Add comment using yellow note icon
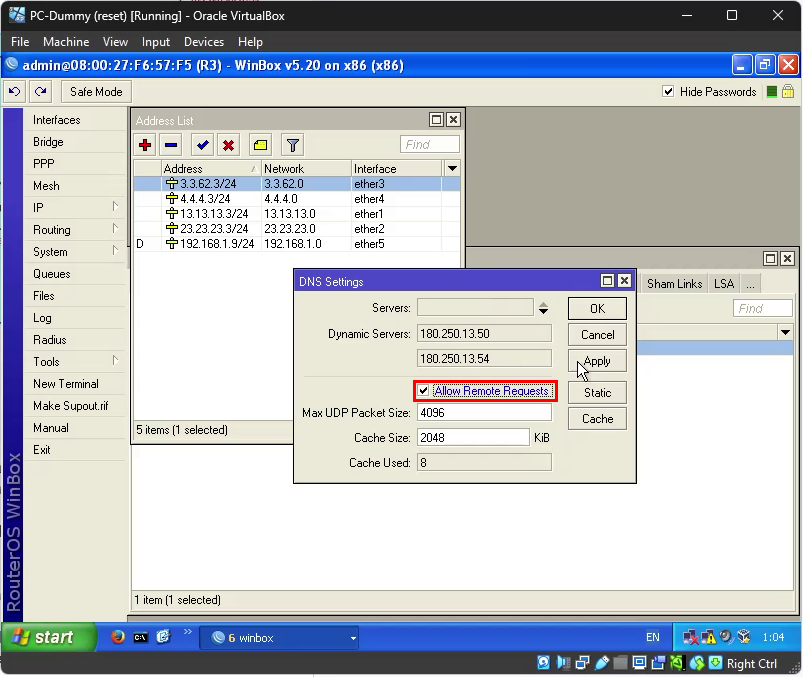Viewport: 803px width, 677px height. (260, 145)
